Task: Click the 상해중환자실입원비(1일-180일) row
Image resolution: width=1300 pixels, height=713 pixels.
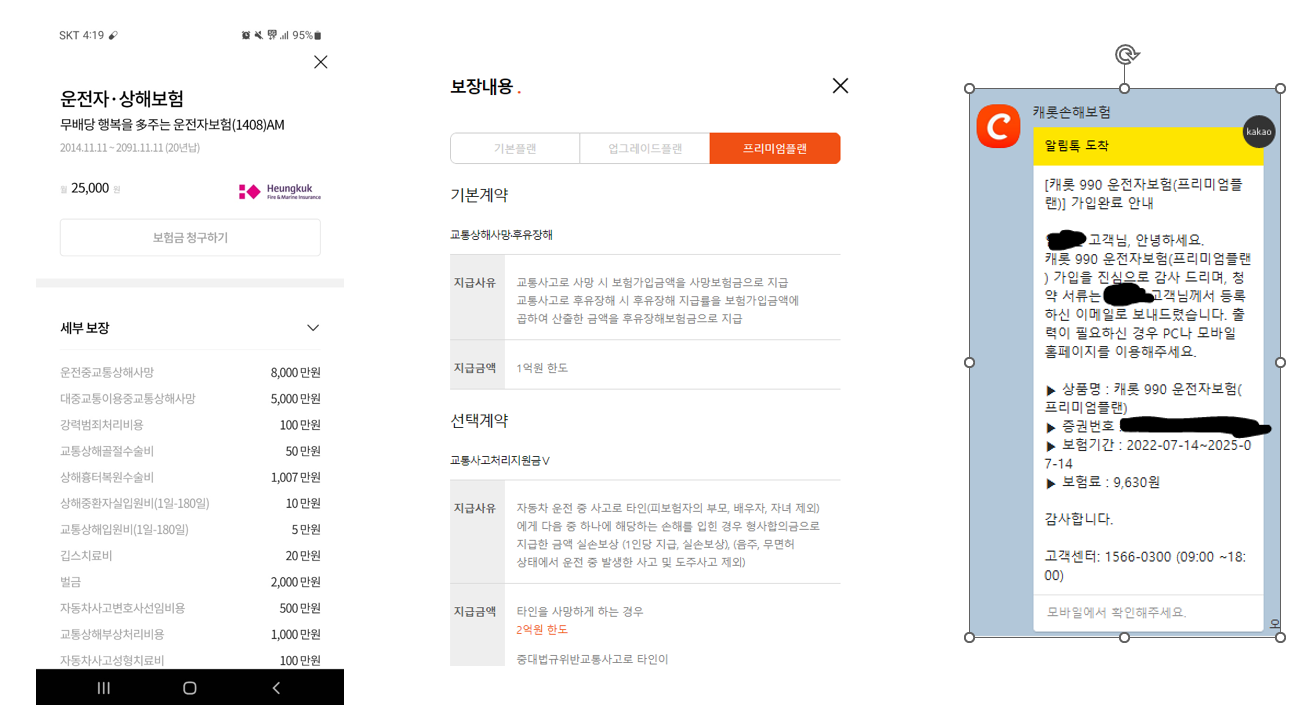Action: [x=190, y=503]
